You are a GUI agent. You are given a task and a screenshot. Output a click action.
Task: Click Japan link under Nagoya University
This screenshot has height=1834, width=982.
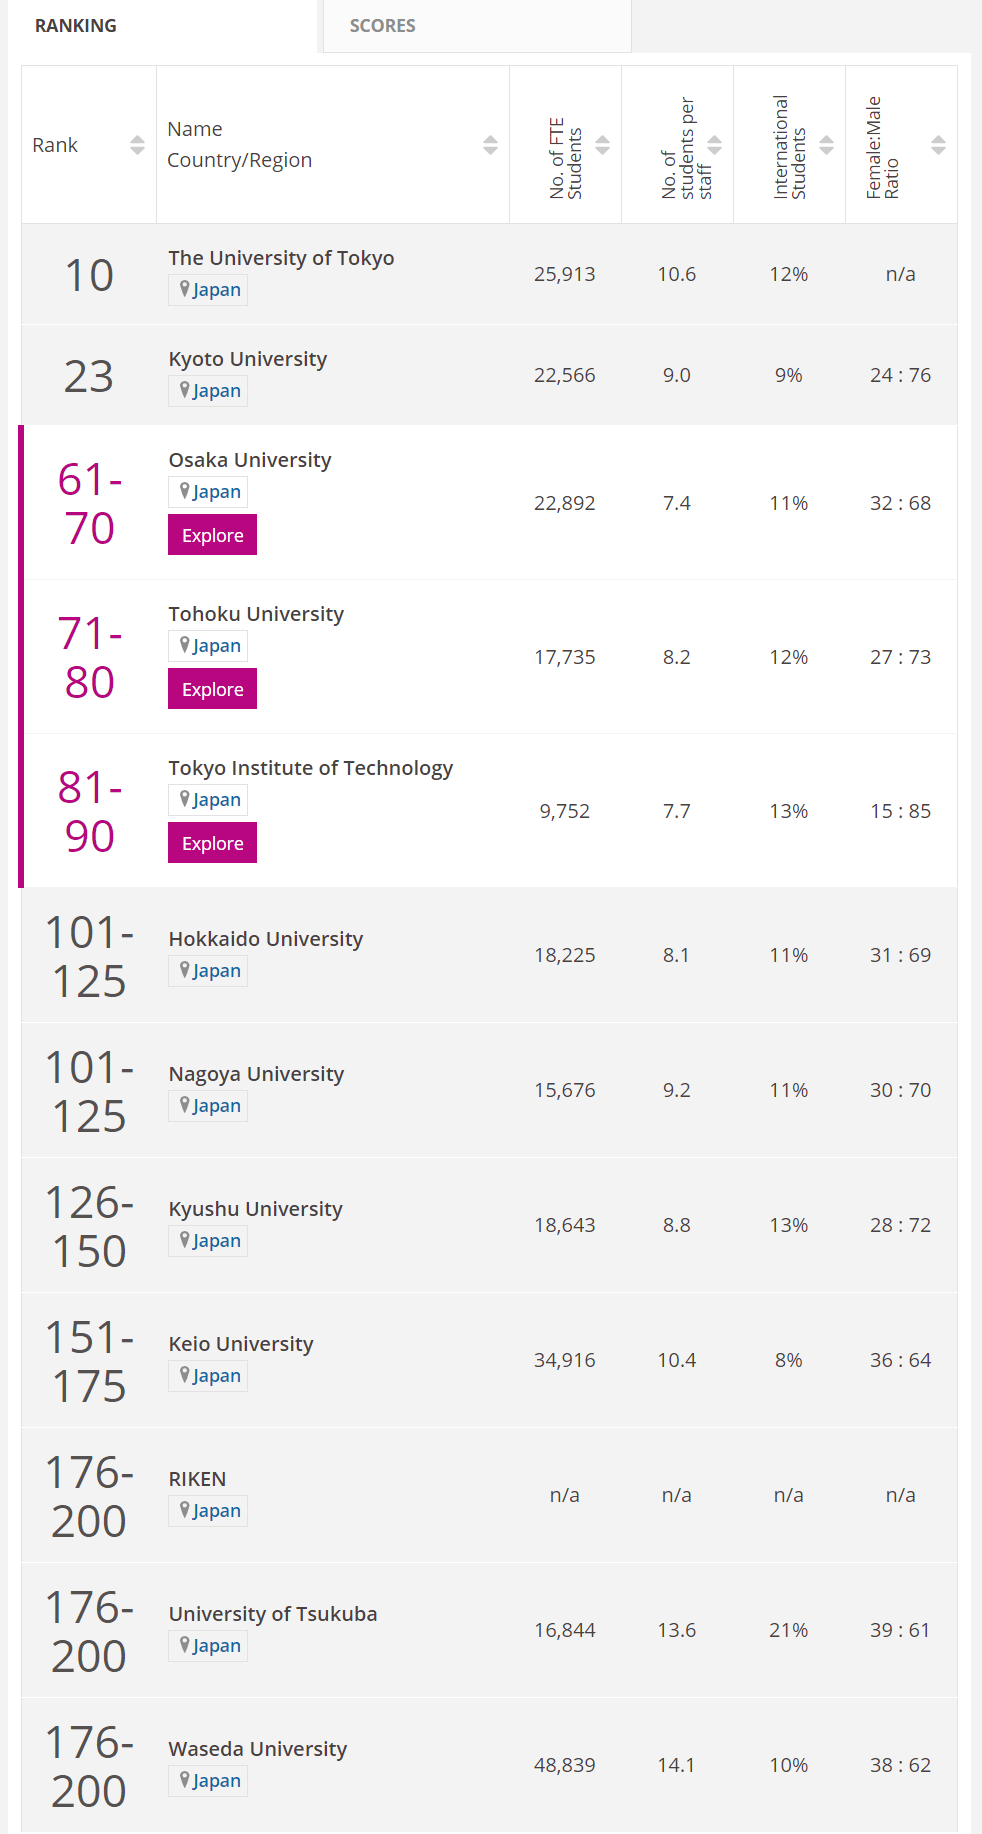point(216,1106)
